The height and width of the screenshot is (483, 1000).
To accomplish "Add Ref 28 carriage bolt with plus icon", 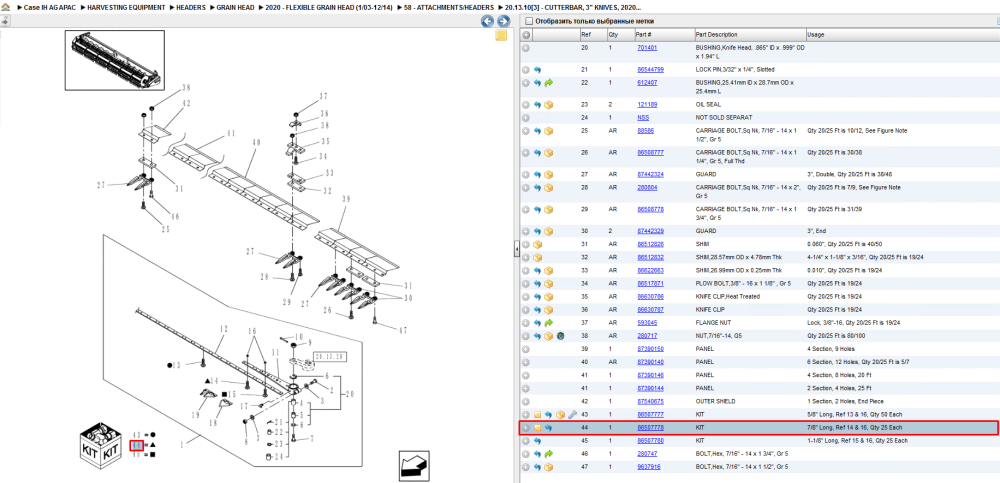I will click(526, 188).
